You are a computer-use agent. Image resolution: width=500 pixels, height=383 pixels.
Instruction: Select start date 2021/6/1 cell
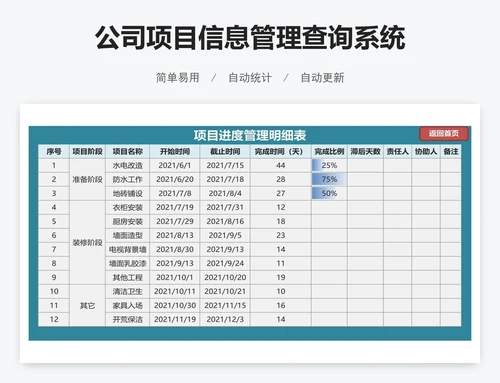175,165
